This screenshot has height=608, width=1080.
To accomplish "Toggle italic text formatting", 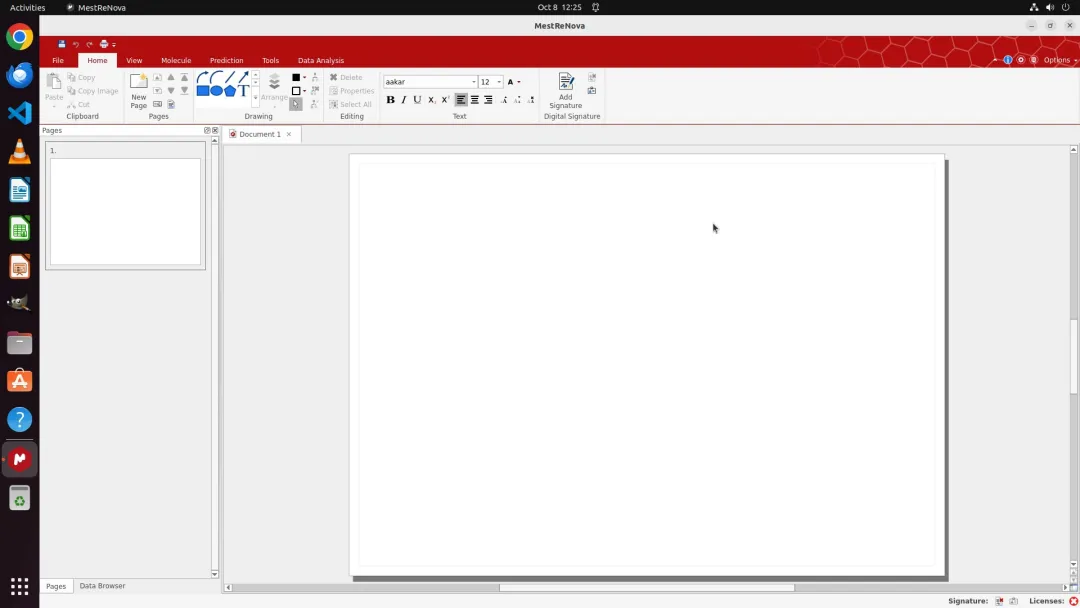I will point(404,100).
